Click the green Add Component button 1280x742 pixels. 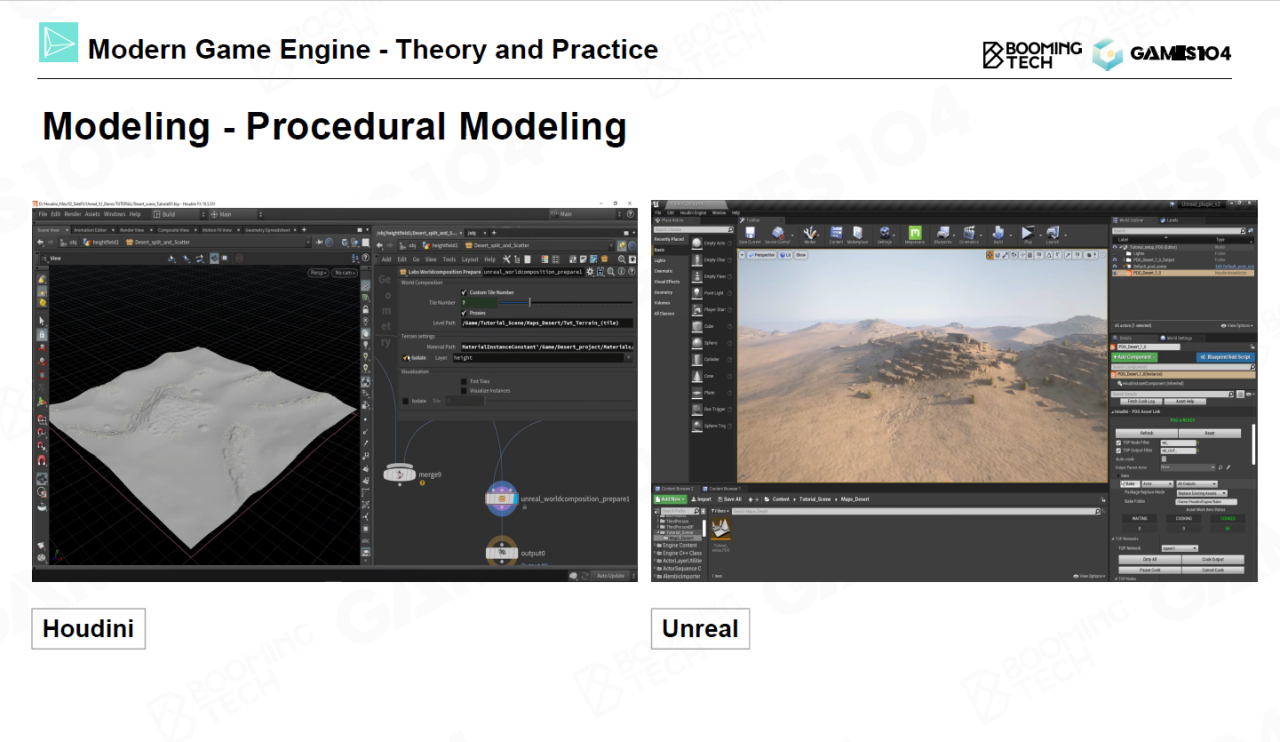tap(1134, 357)
